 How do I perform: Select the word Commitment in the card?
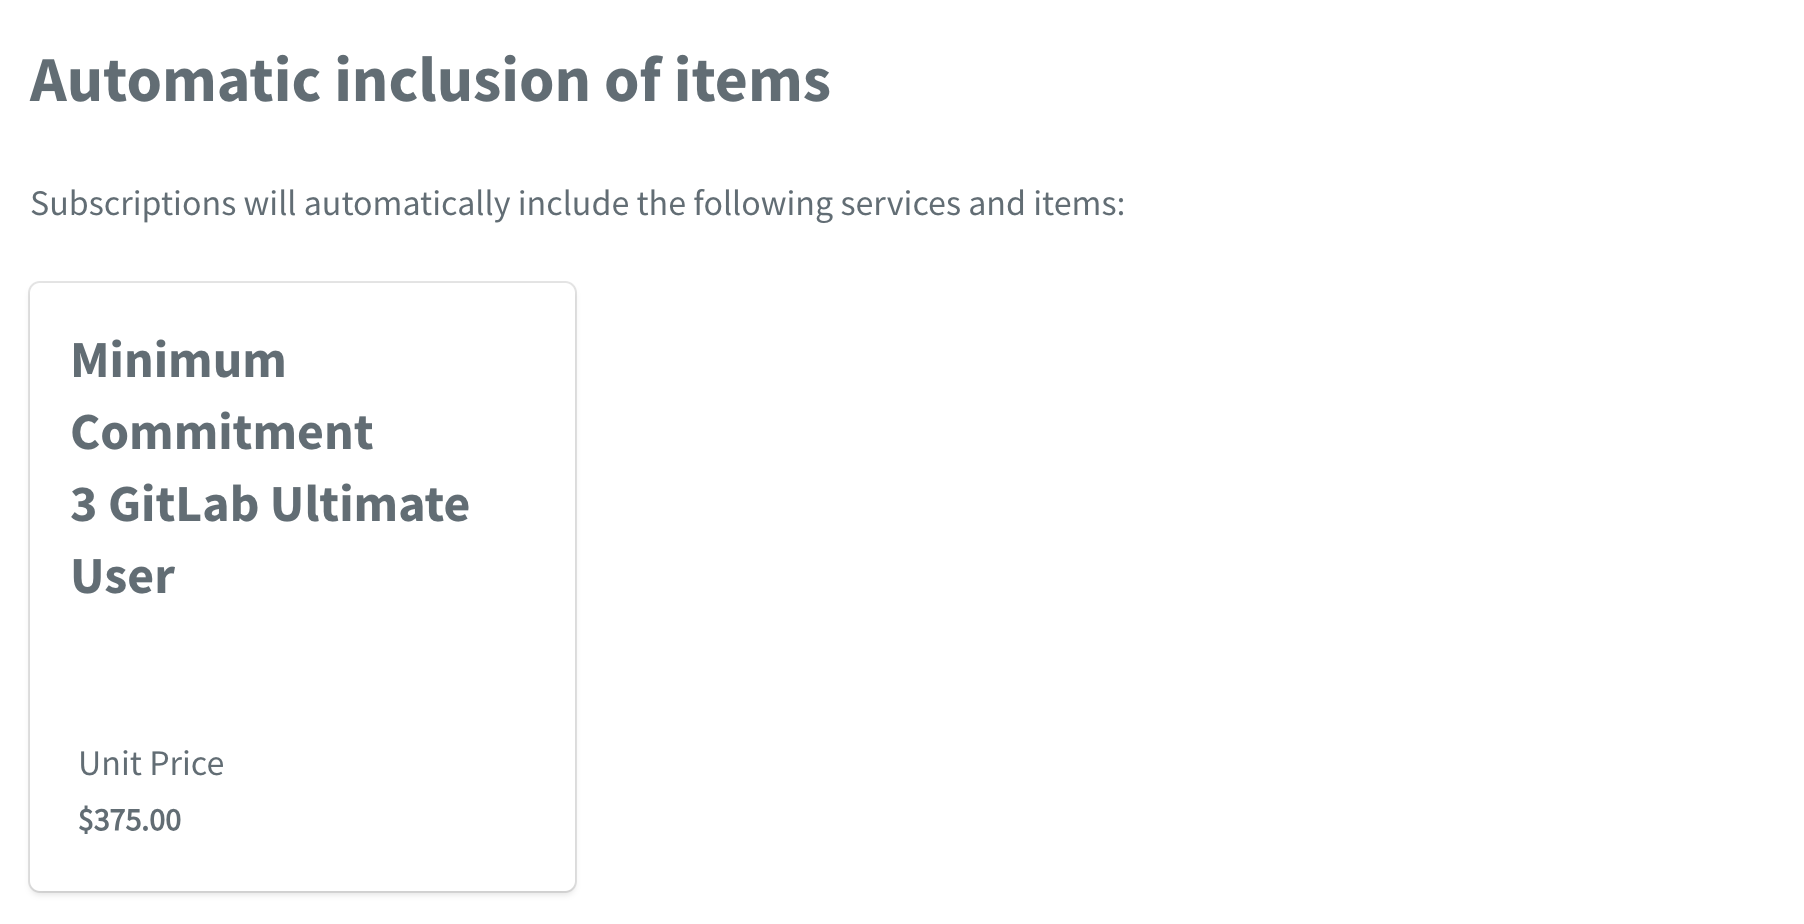click(222, 431)
